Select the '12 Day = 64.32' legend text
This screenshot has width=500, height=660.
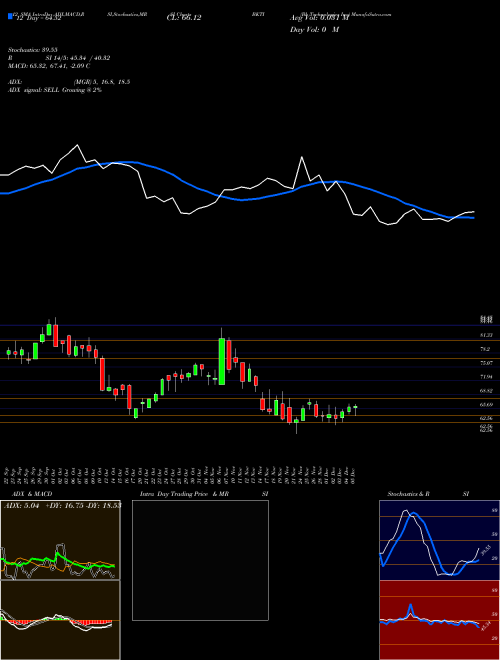point(38,18)
